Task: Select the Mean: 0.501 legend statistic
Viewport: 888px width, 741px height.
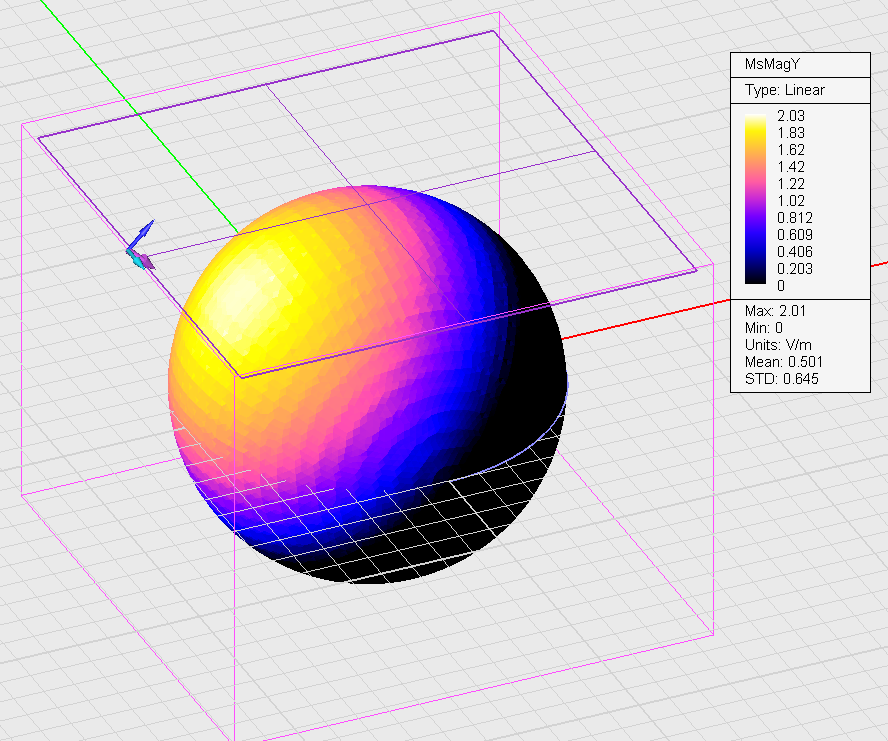Action: (x=782, y=362)
